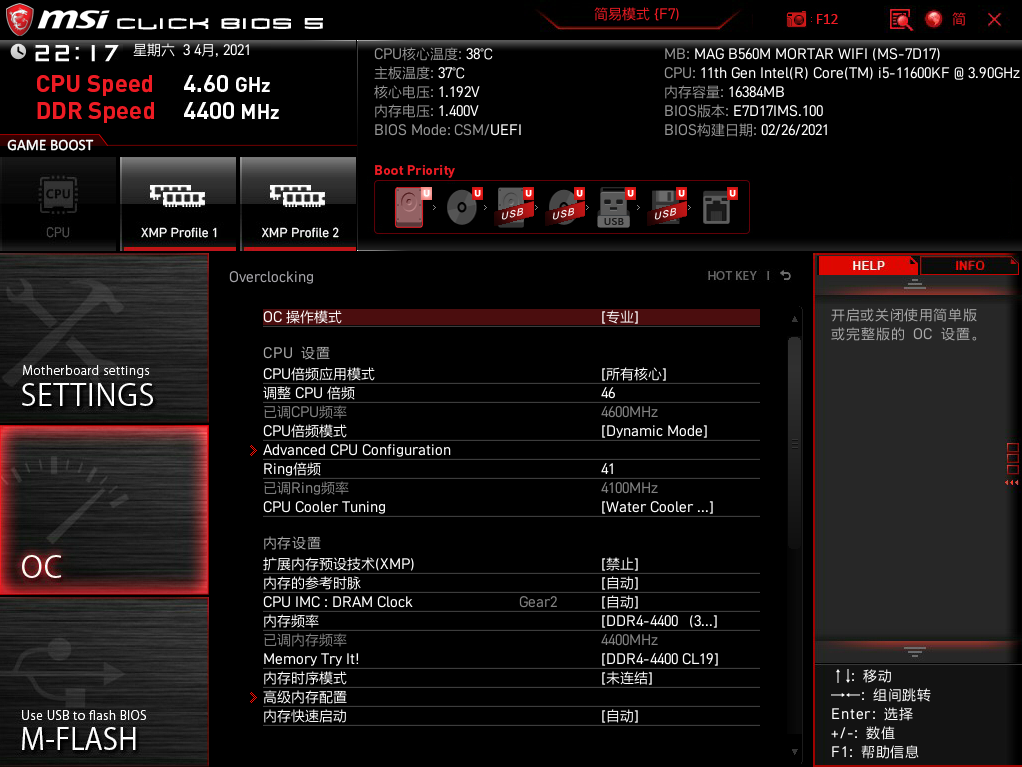This screenshot has width=1022, height=767.
Task: Go back using the return arrow icon
Action: click(786, 276)
